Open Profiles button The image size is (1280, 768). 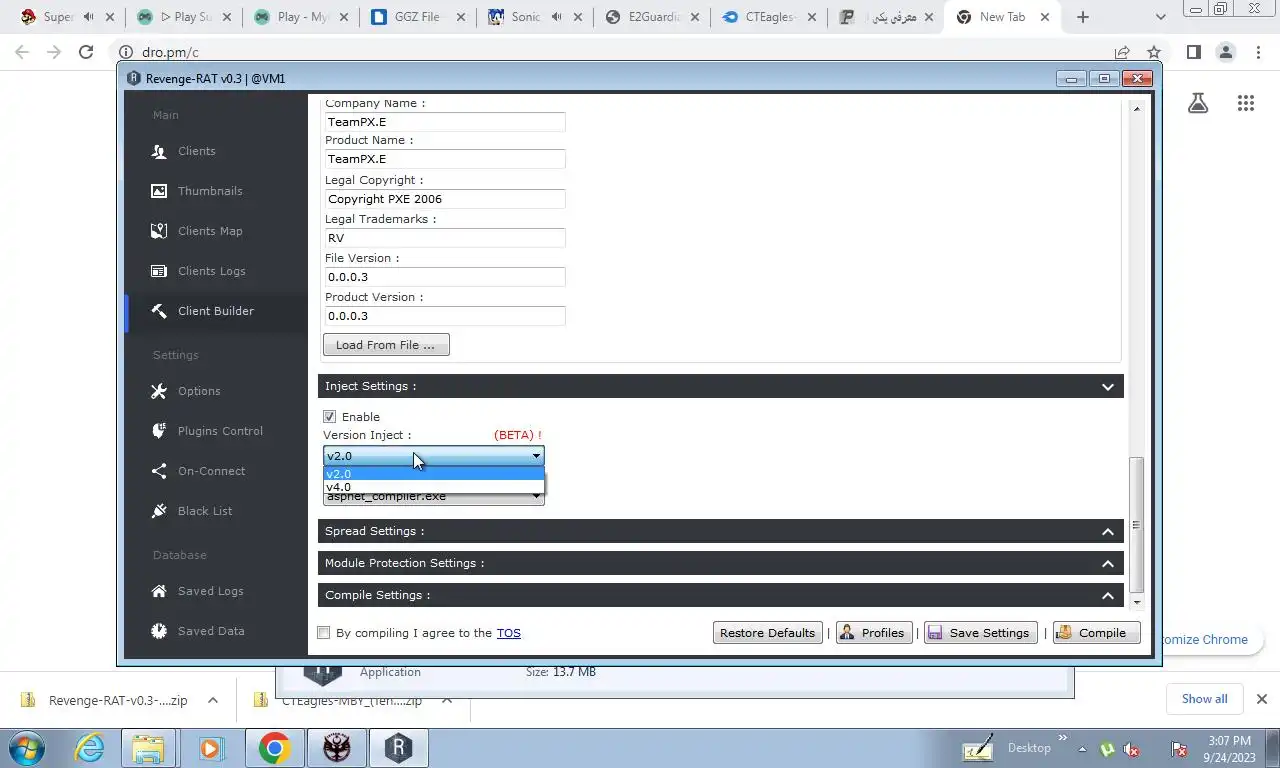click(872, 633)
